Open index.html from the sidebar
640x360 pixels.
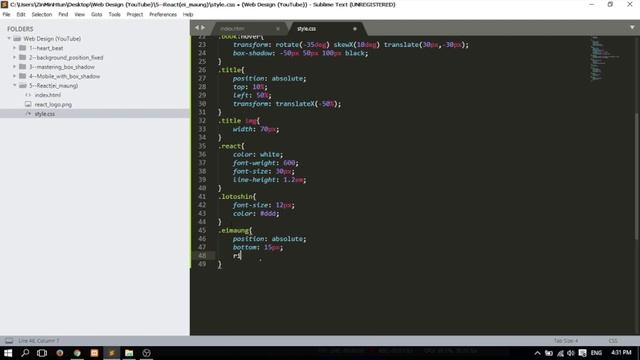tap(48, 95)
